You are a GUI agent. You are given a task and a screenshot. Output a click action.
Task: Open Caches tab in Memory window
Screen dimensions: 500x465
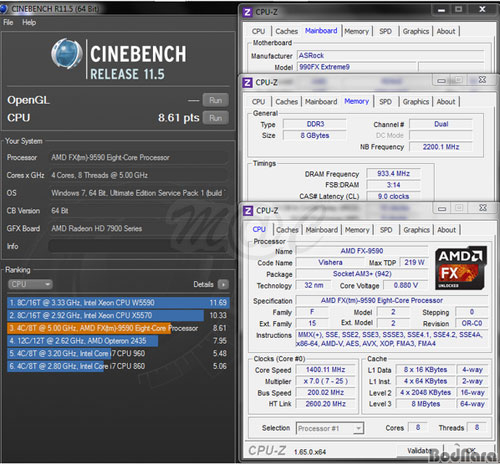point(286,102)
